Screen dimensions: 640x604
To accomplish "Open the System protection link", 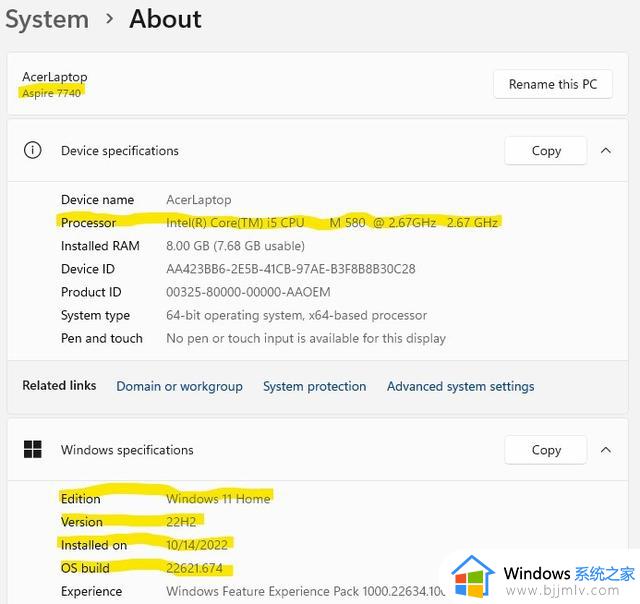I will [x=314, y=386].
